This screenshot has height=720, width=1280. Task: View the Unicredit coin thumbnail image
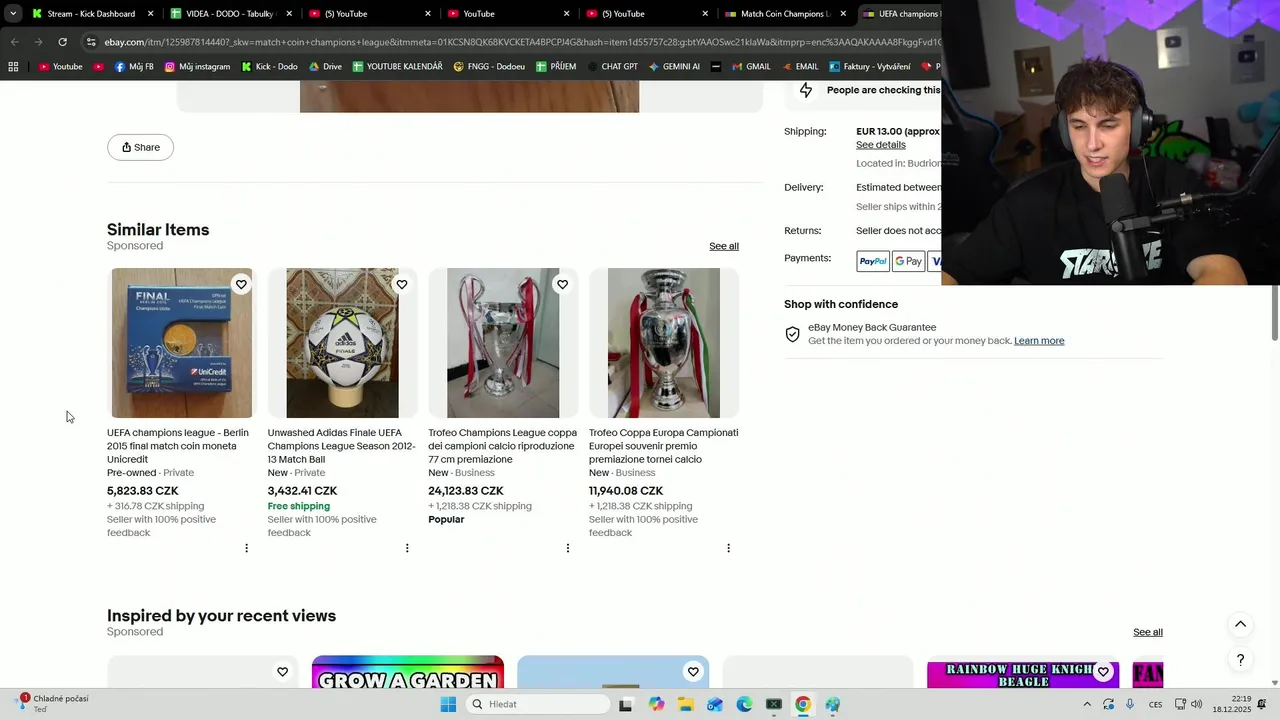pyautogui.click(x=182, y=343)
